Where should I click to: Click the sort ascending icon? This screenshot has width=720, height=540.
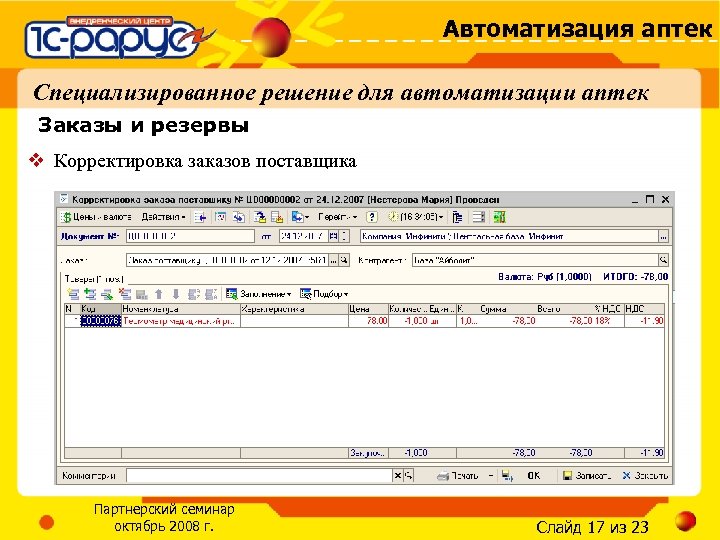point(194,294)
